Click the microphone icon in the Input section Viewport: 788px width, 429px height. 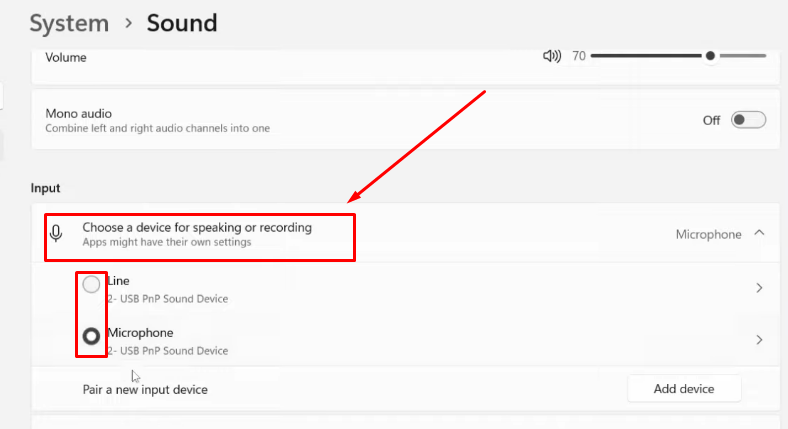pos(57,234)
